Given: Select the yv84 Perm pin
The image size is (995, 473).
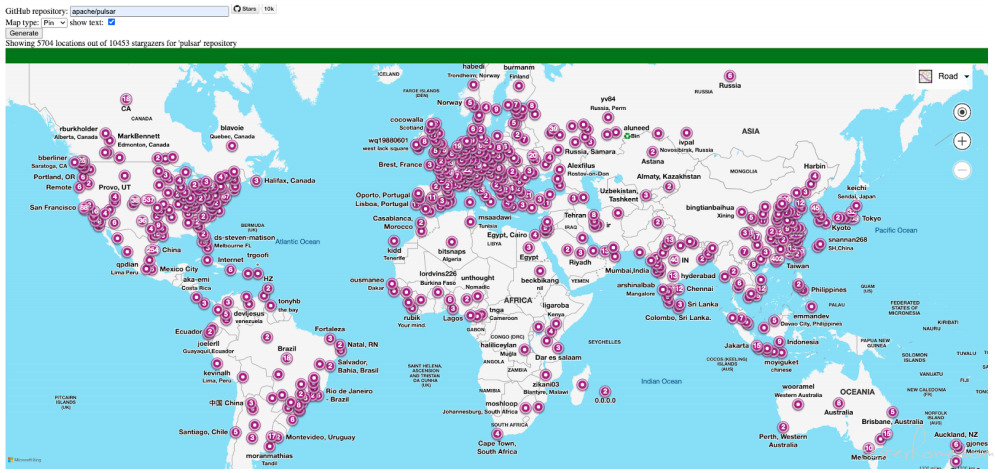Looking at the screenshot, I should [x=608, y=117].
